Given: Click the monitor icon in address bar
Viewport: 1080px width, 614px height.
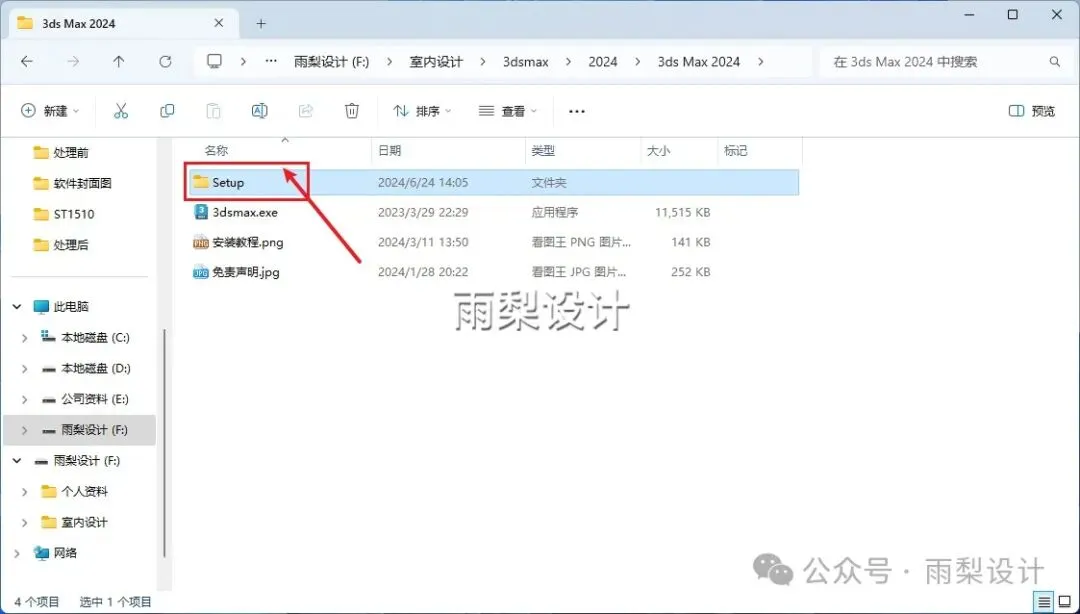Looking at the screenshot, I should (215, 61).
